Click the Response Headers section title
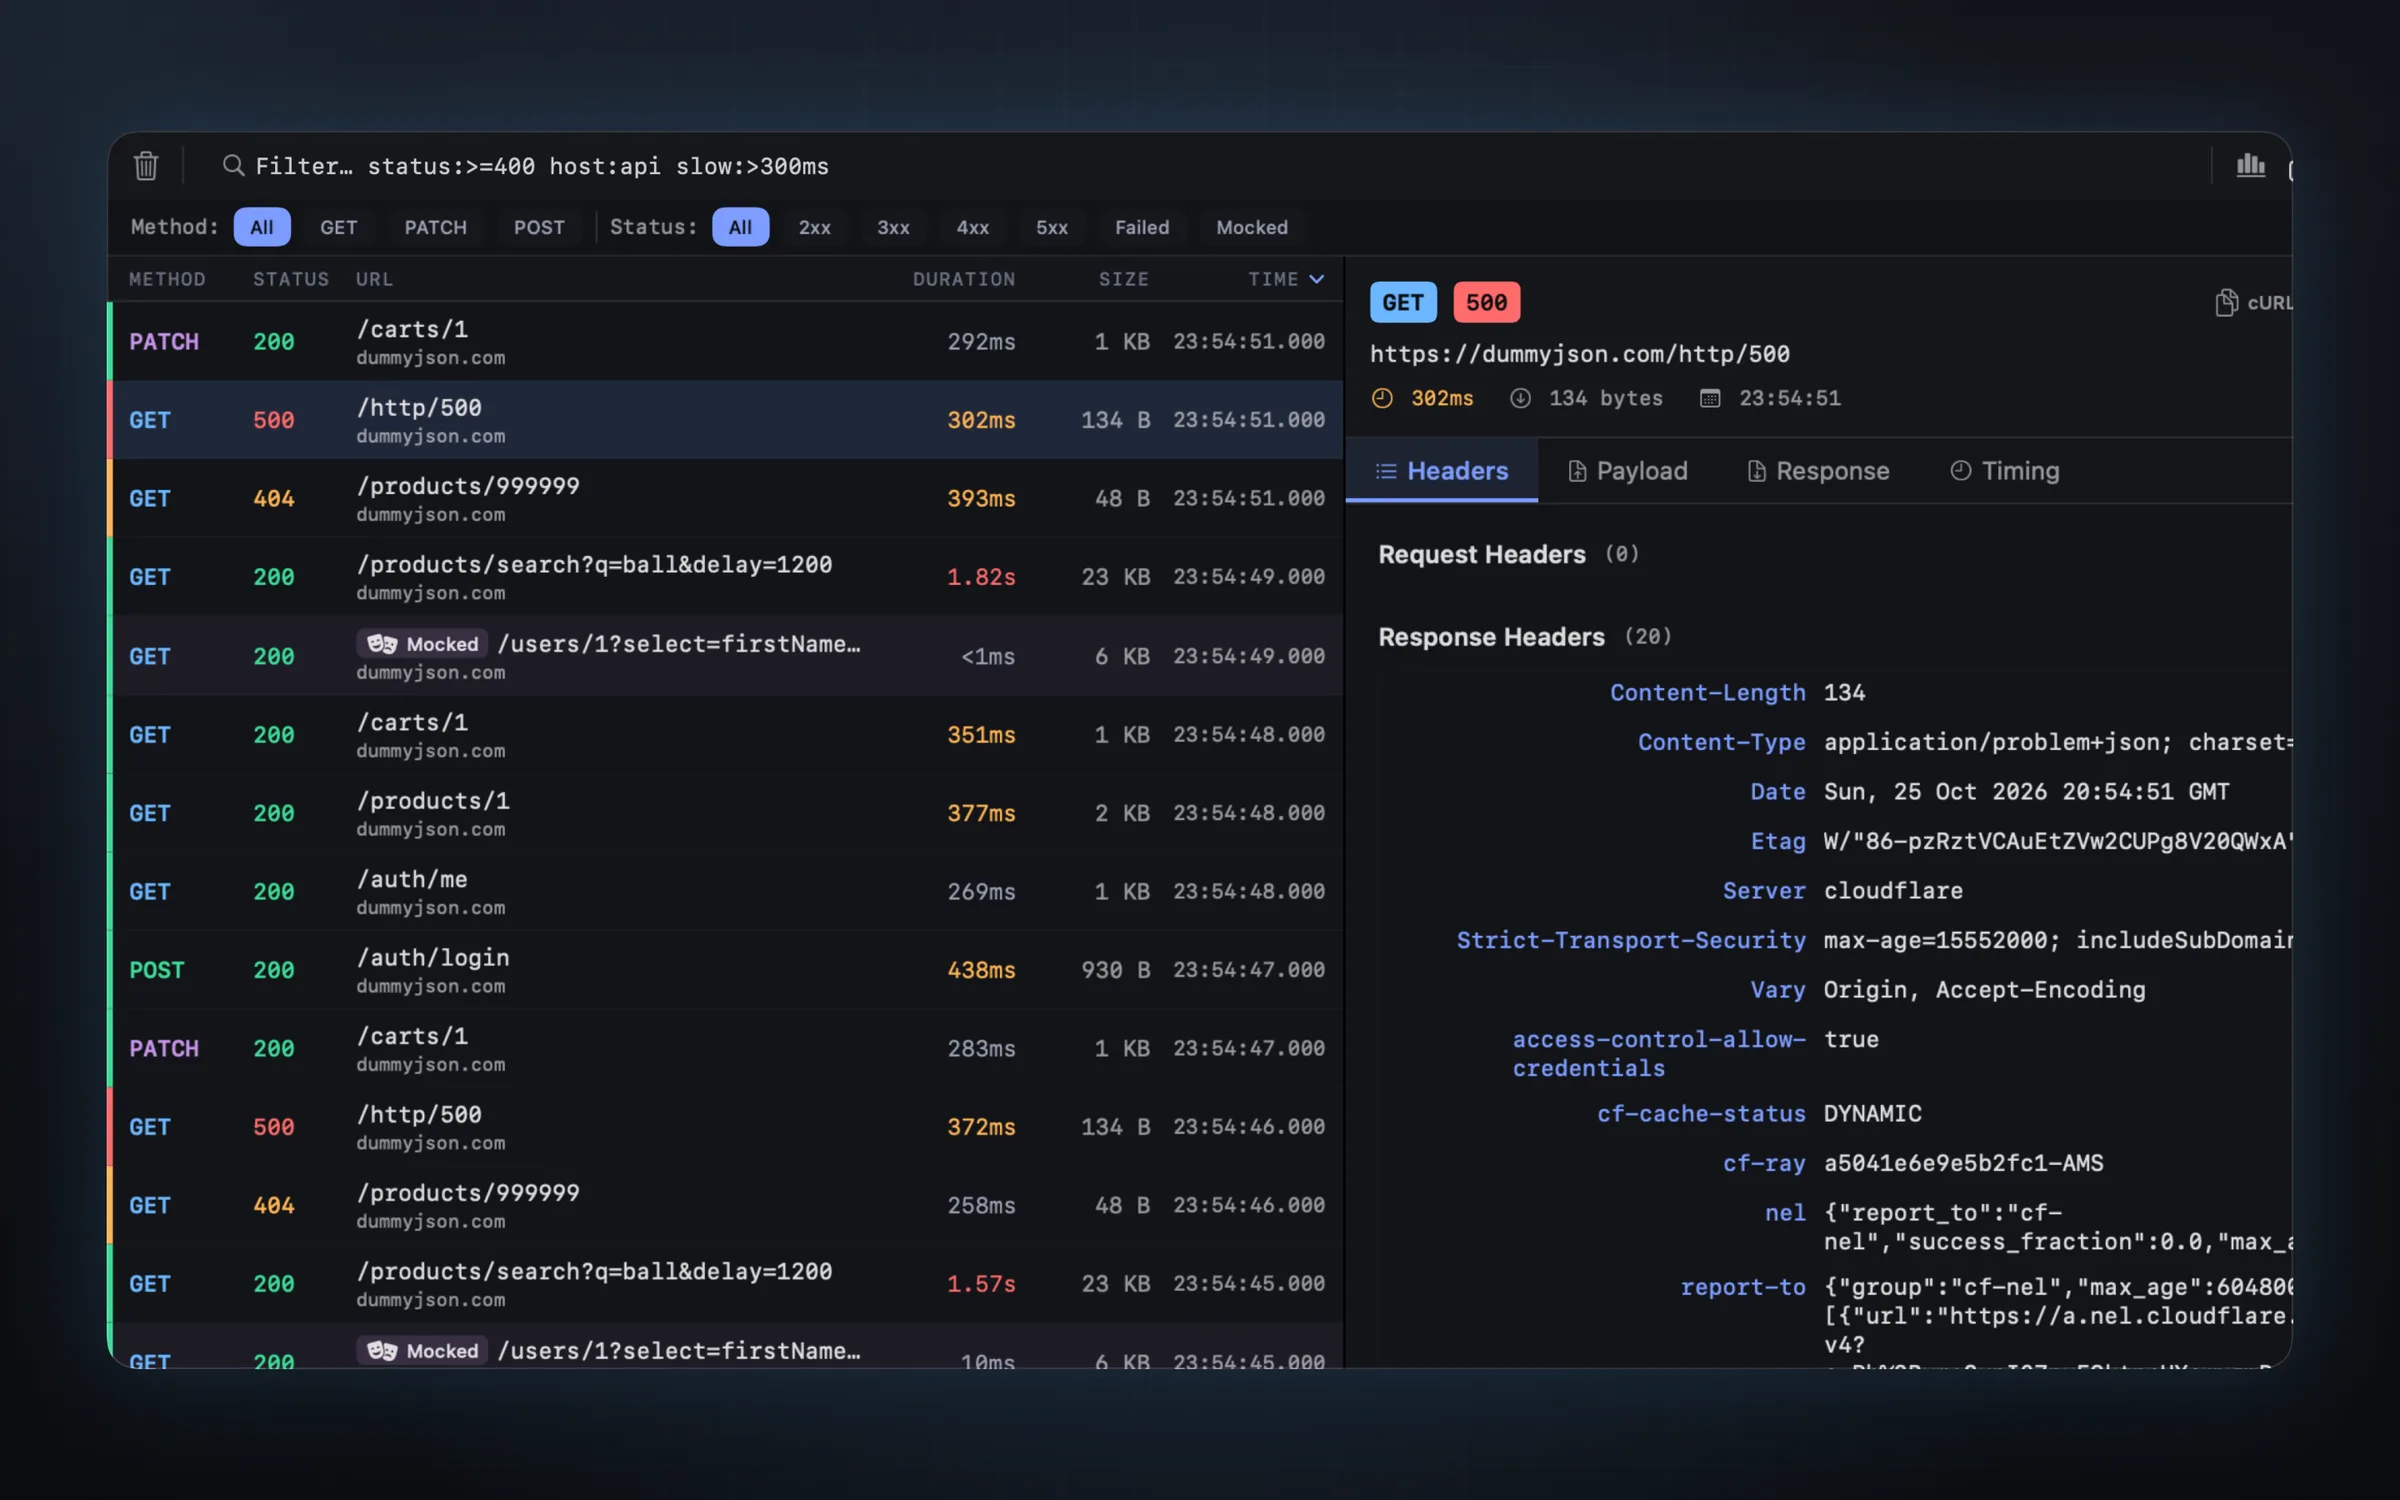 click(x=1491, y=637)
